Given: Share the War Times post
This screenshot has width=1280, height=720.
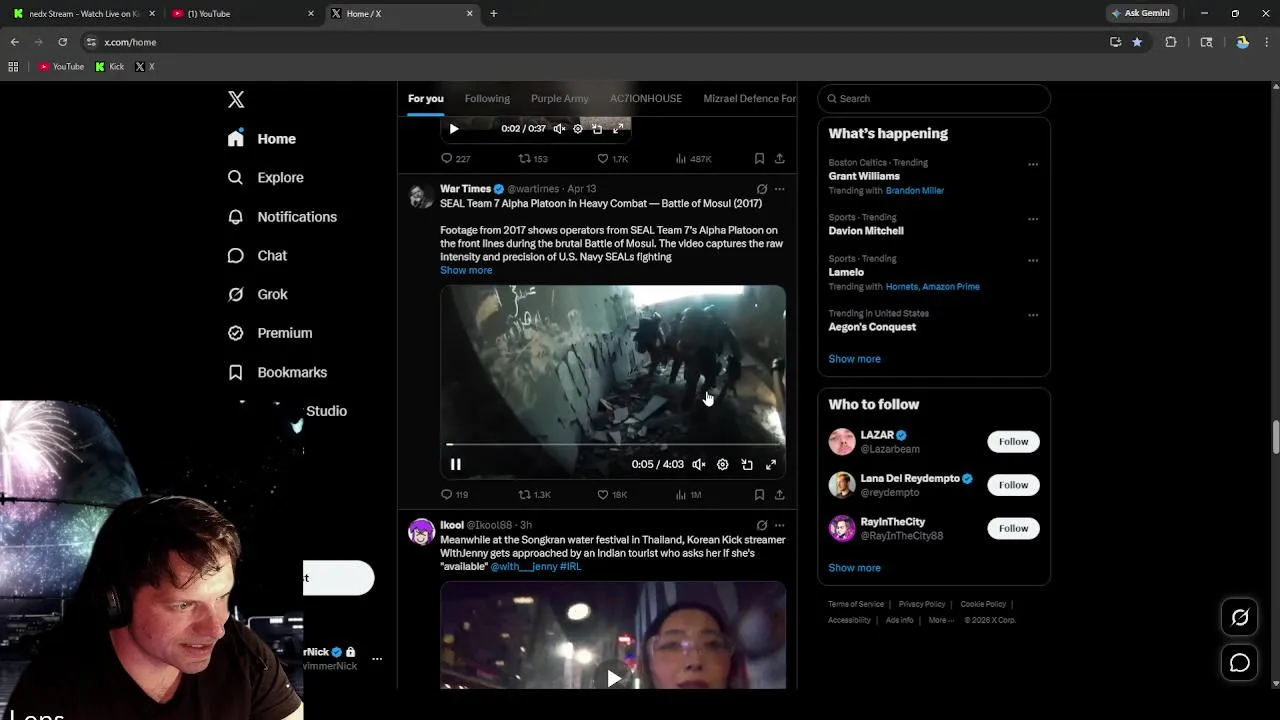Looking at the screenshot, I should pyautogui.click(x=779, y=494).
